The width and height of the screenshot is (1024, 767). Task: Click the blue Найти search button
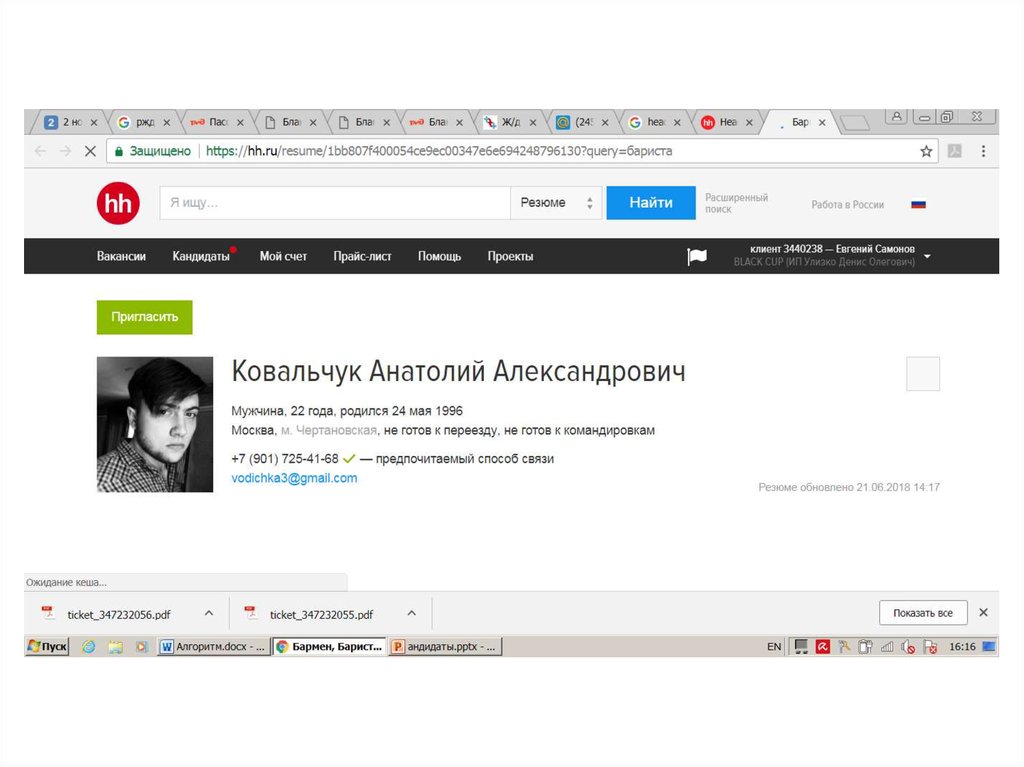point(650,203)
